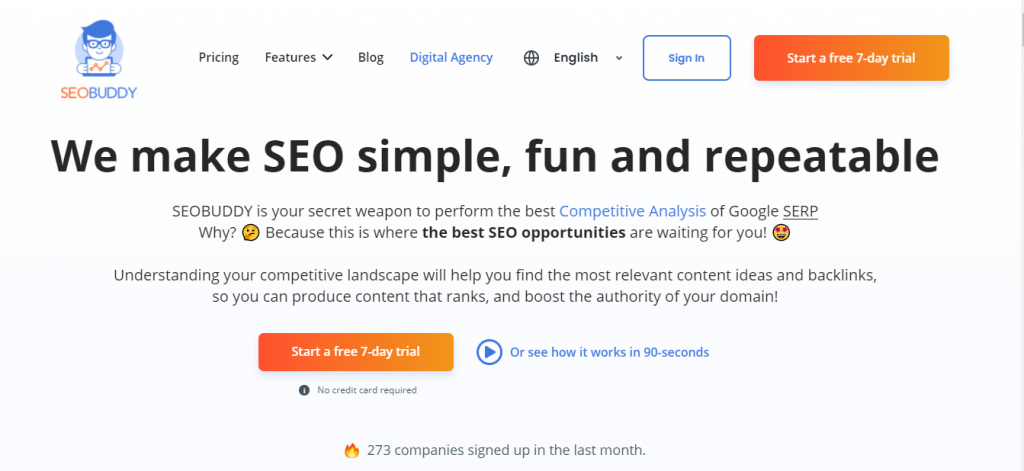Click the star-eyes emoji at sentence end
Viewport: 1024px width, 471px height.
click(x=781, y=233)
